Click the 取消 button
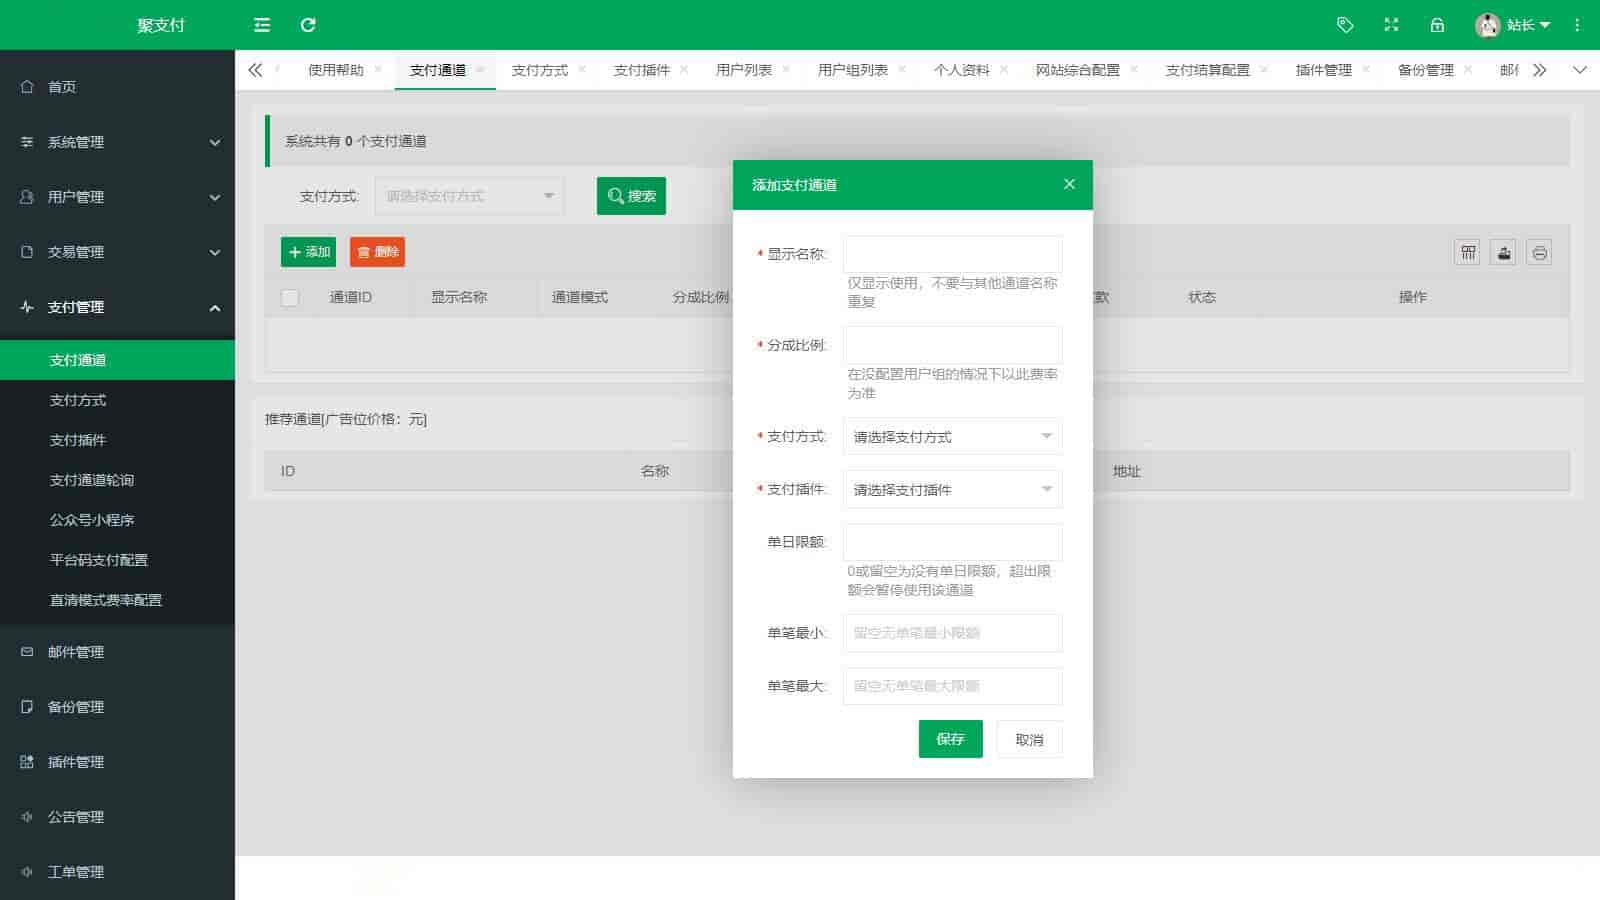The height and width of the screenshot is (900, 1600). (1029, 740)
